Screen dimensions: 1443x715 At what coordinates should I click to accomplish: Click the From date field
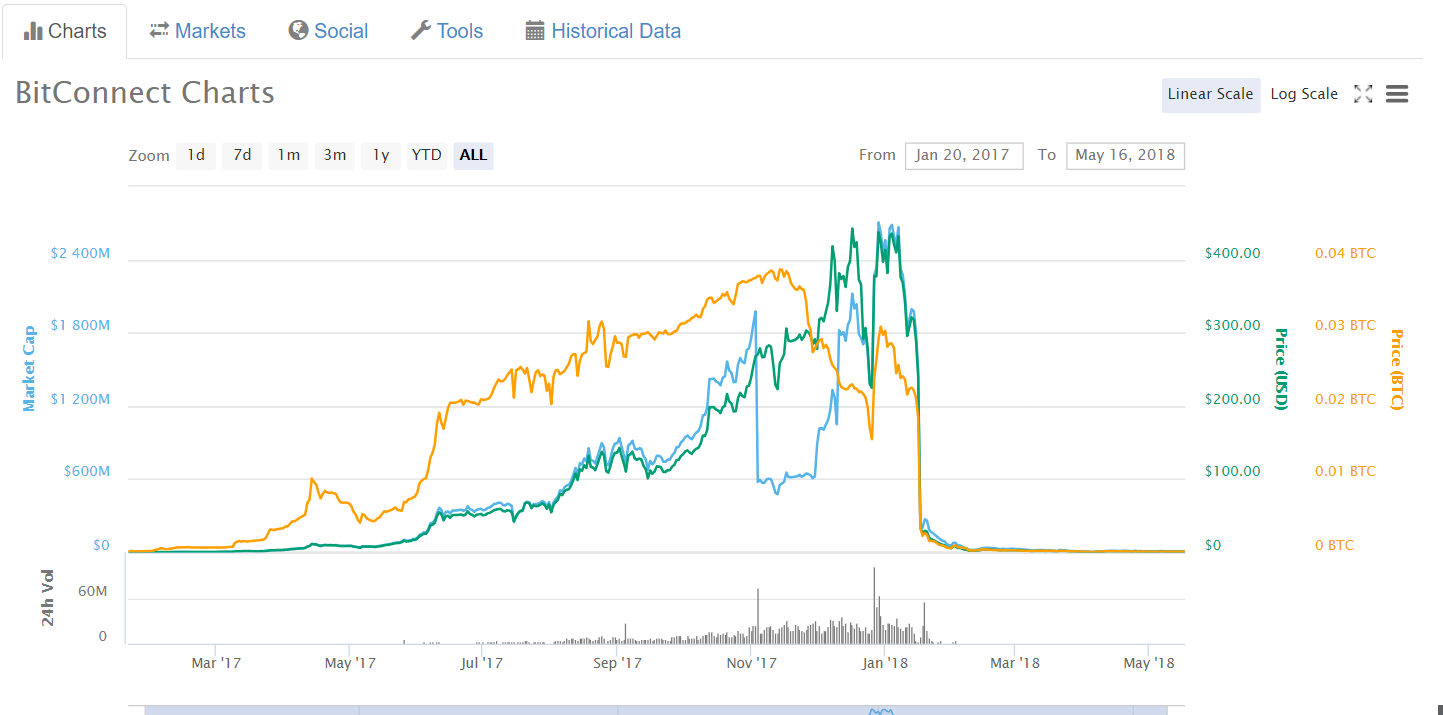point(964,155)
